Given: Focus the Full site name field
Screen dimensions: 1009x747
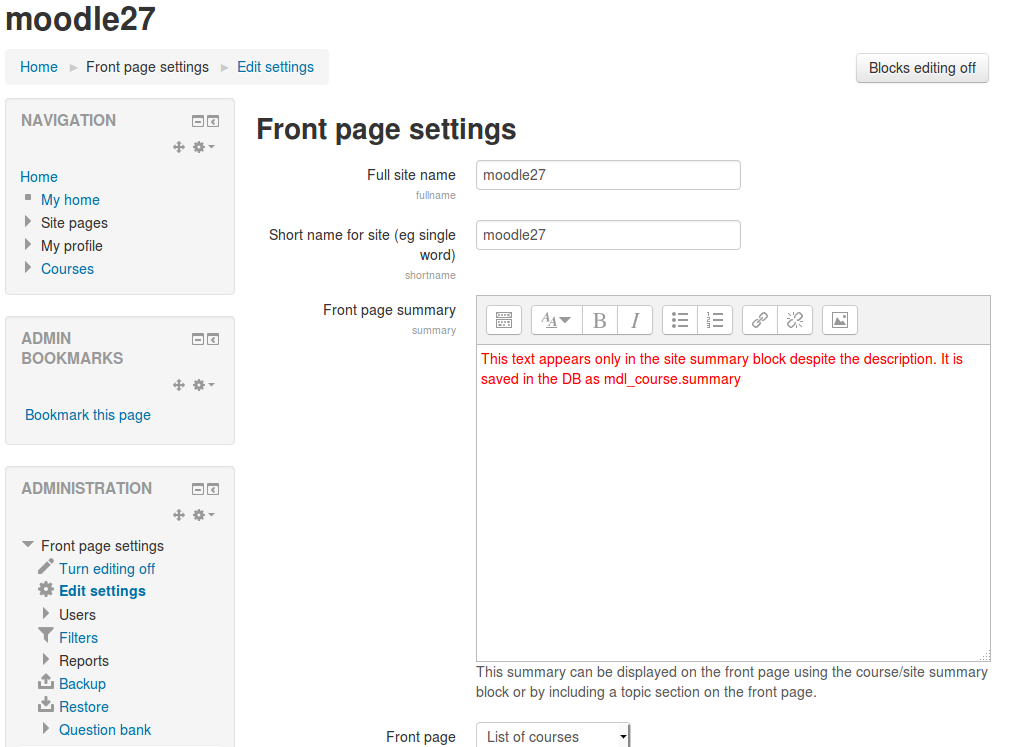Looking at the screenshot, I should point(608,175).
